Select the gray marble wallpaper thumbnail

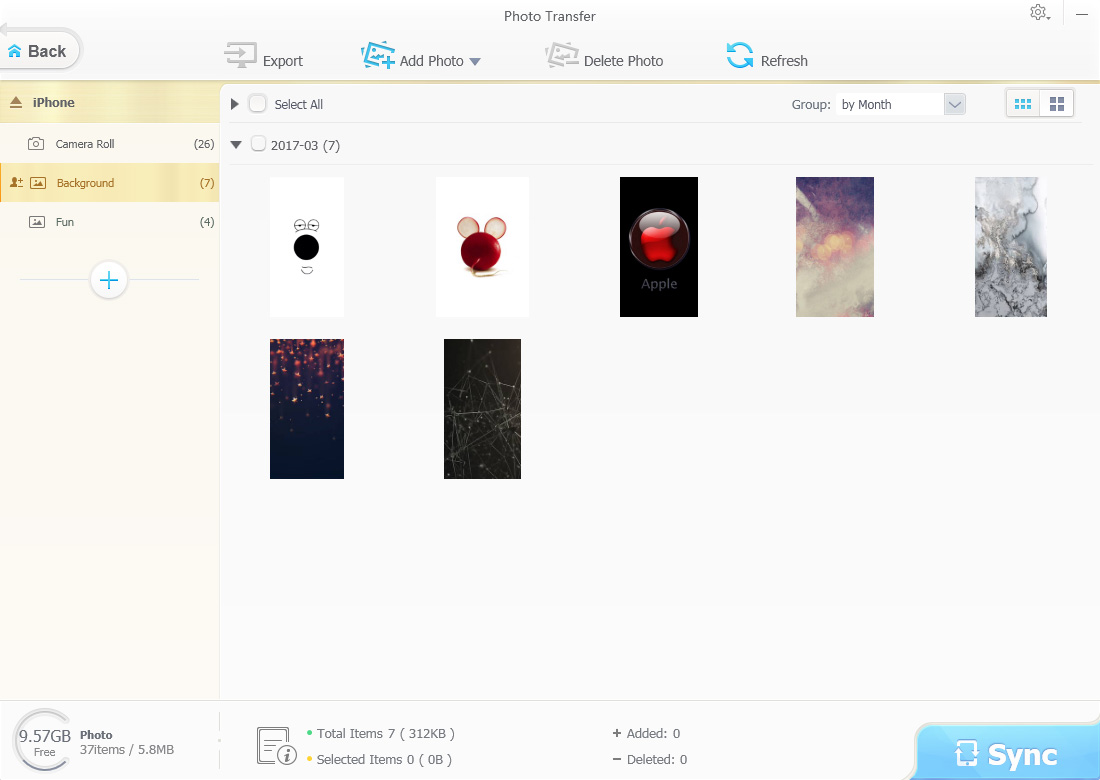click(1011, 247)
